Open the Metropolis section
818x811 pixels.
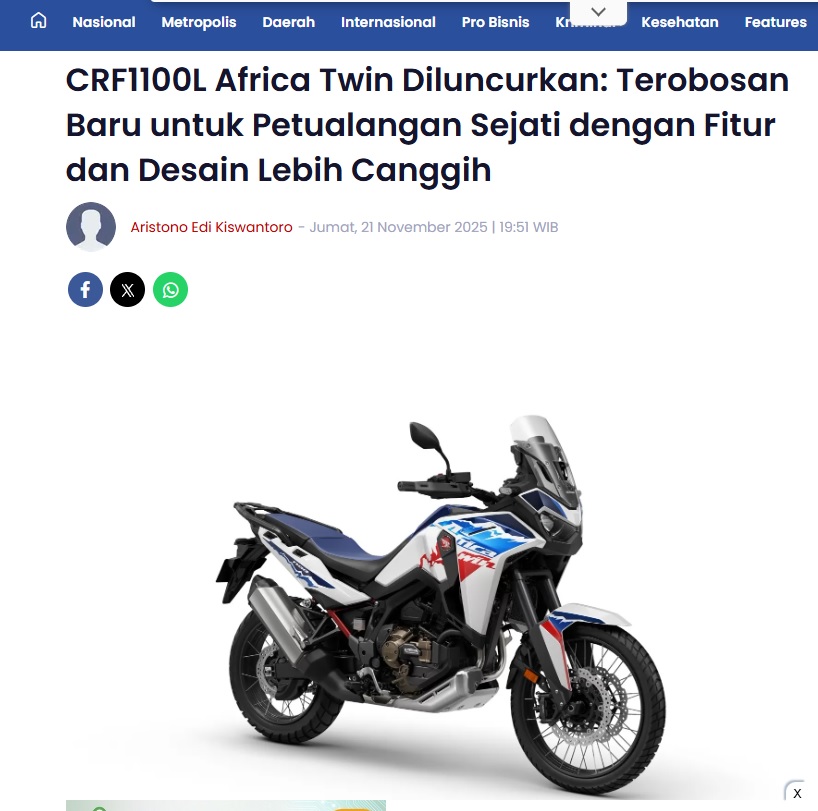(199, 22)
